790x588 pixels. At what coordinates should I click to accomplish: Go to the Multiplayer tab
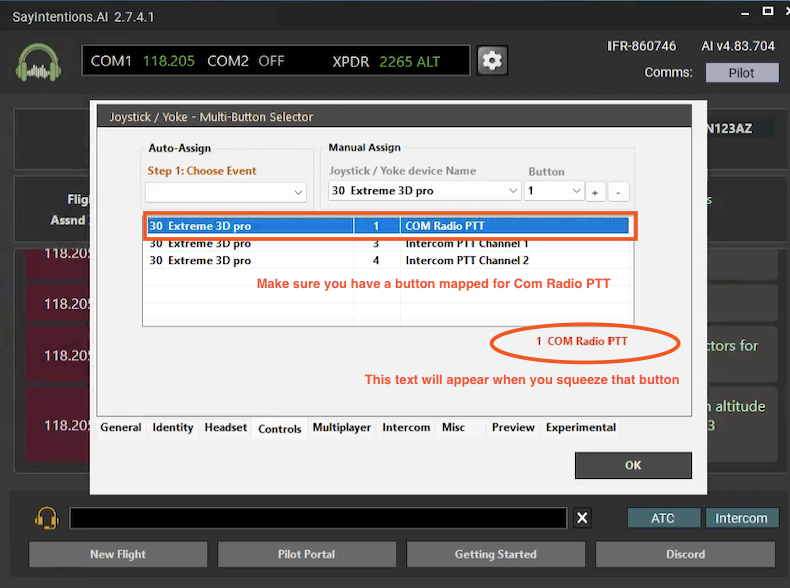click(x=342, y=427)
